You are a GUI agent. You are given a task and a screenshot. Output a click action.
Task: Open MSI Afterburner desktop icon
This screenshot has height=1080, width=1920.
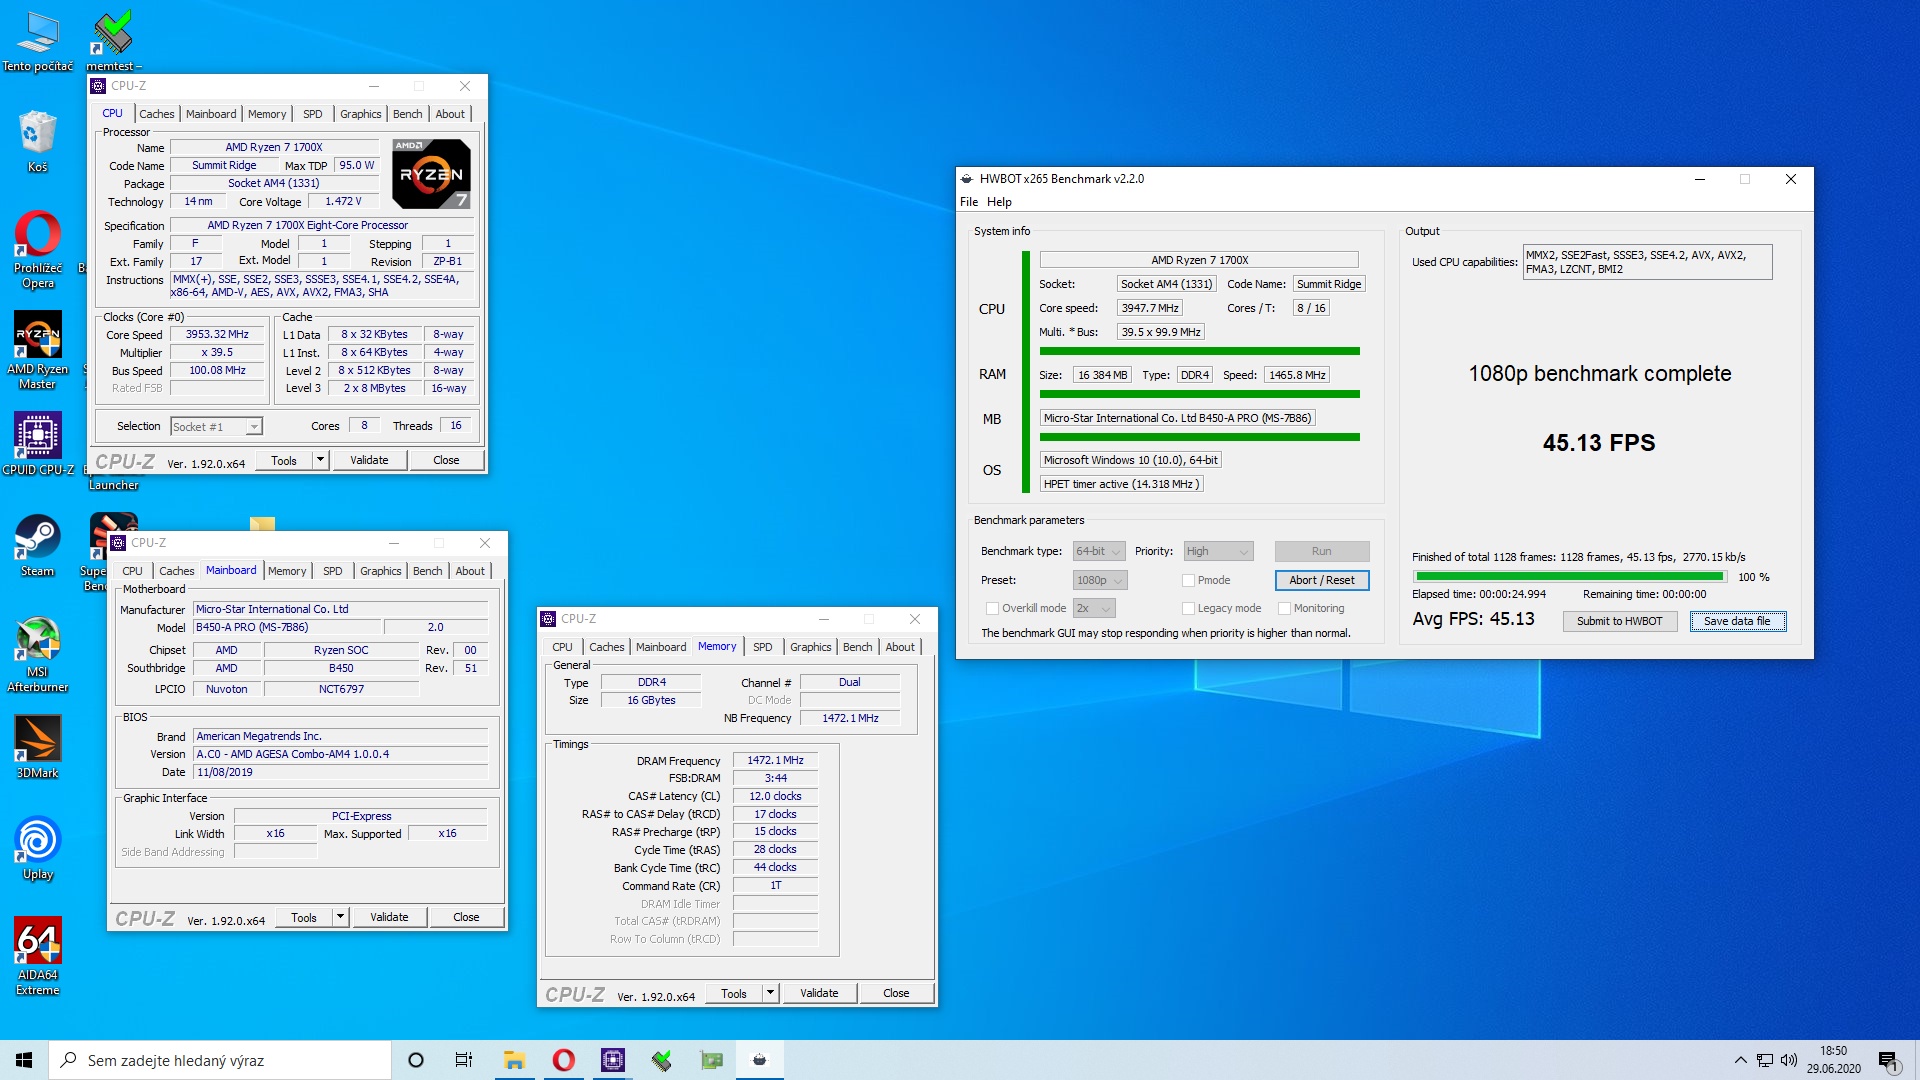[38, 654]
